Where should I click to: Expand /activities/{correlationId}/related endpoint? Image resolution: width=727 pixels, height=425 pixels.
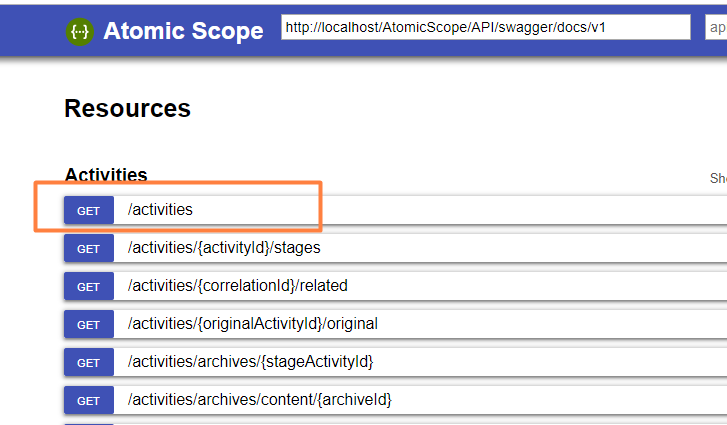(238, 286)
